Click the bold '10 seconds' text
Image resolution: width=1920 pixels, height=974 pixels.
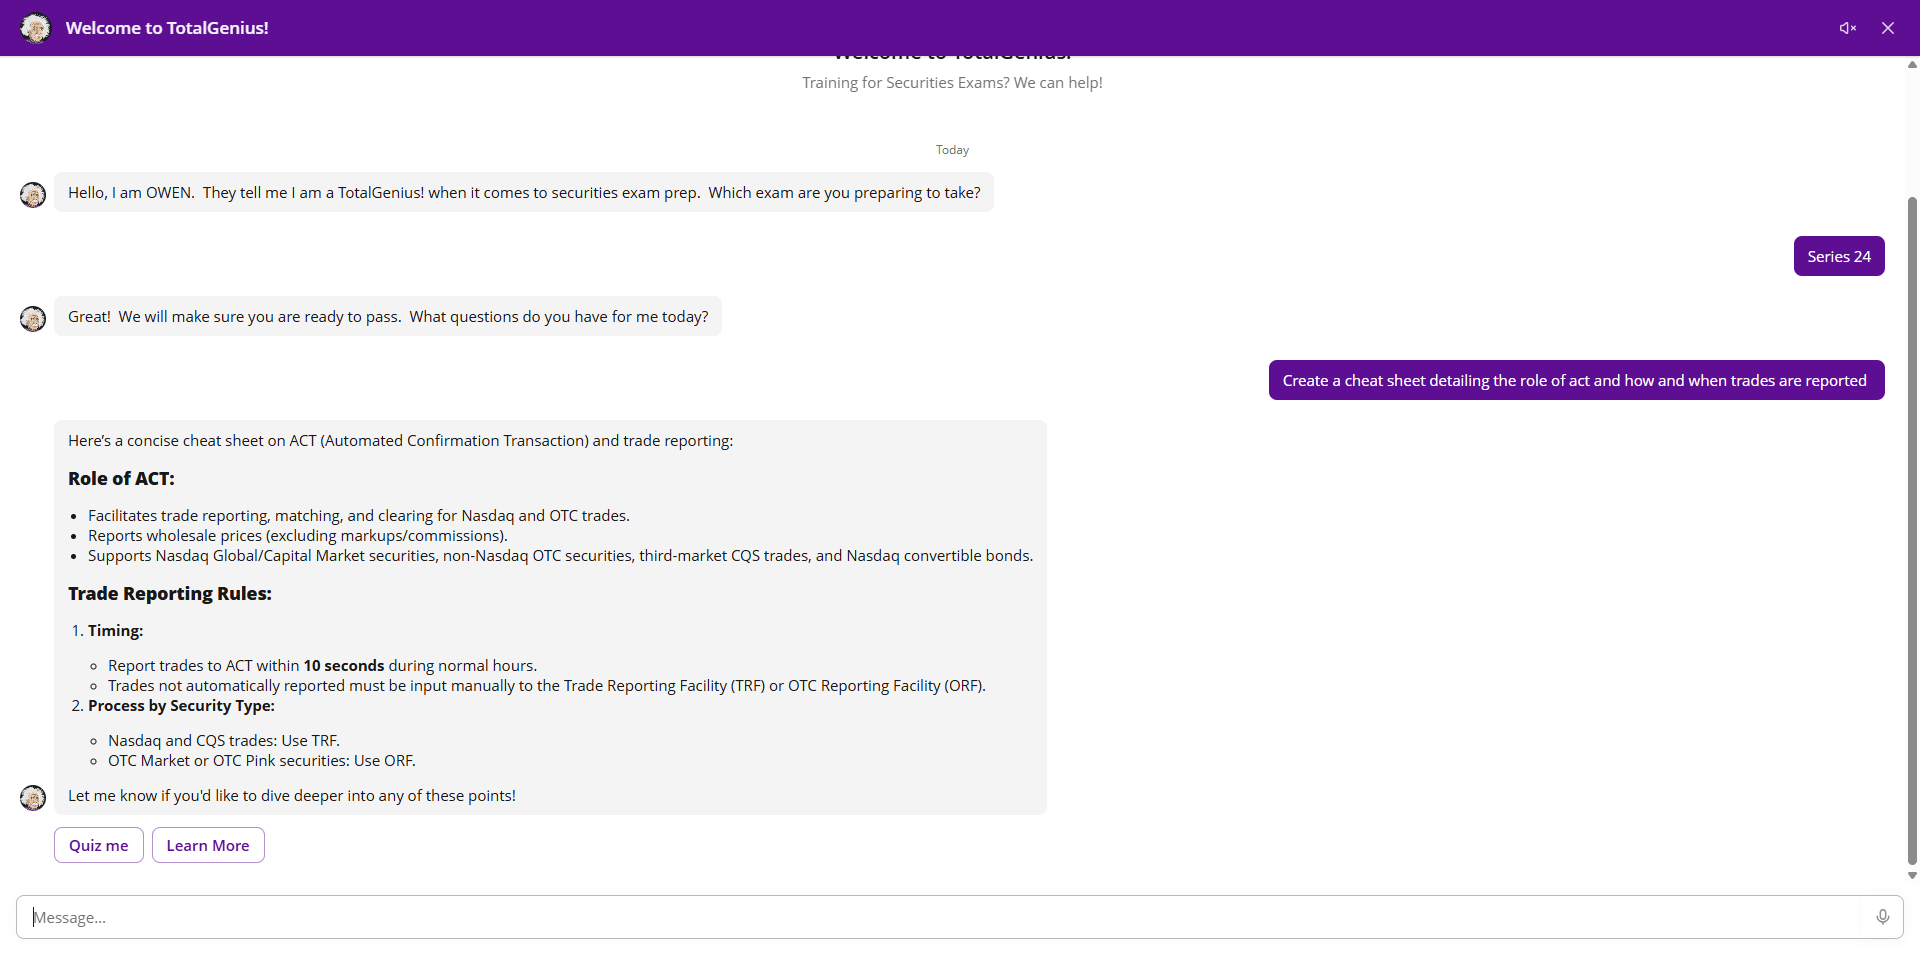pyautogui.click(x=343, y=666)
